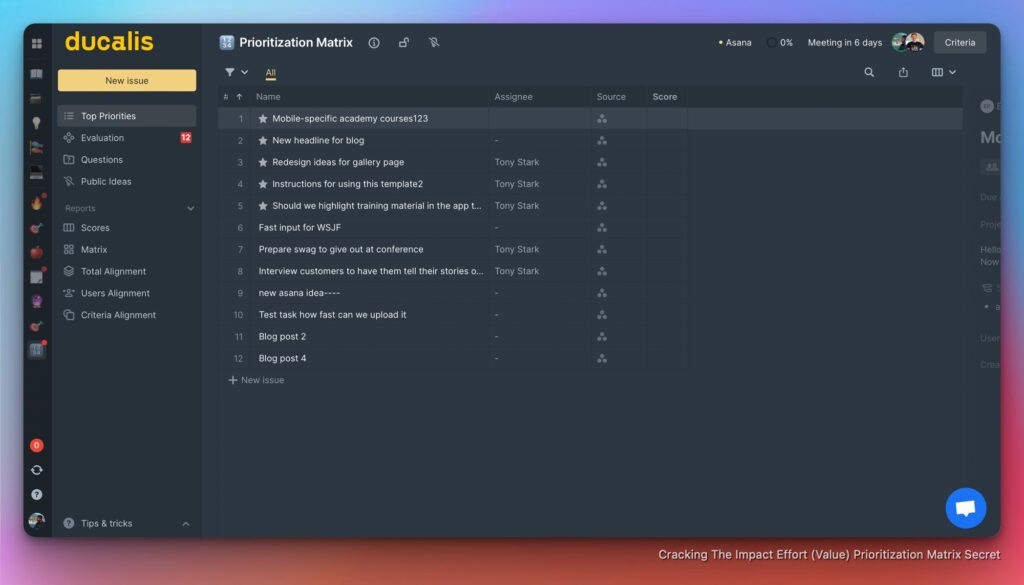The height and width of the screenshot is (585, 1024).
Task: Click the 0% evaluation progress ring
Action: coord(770,42)
